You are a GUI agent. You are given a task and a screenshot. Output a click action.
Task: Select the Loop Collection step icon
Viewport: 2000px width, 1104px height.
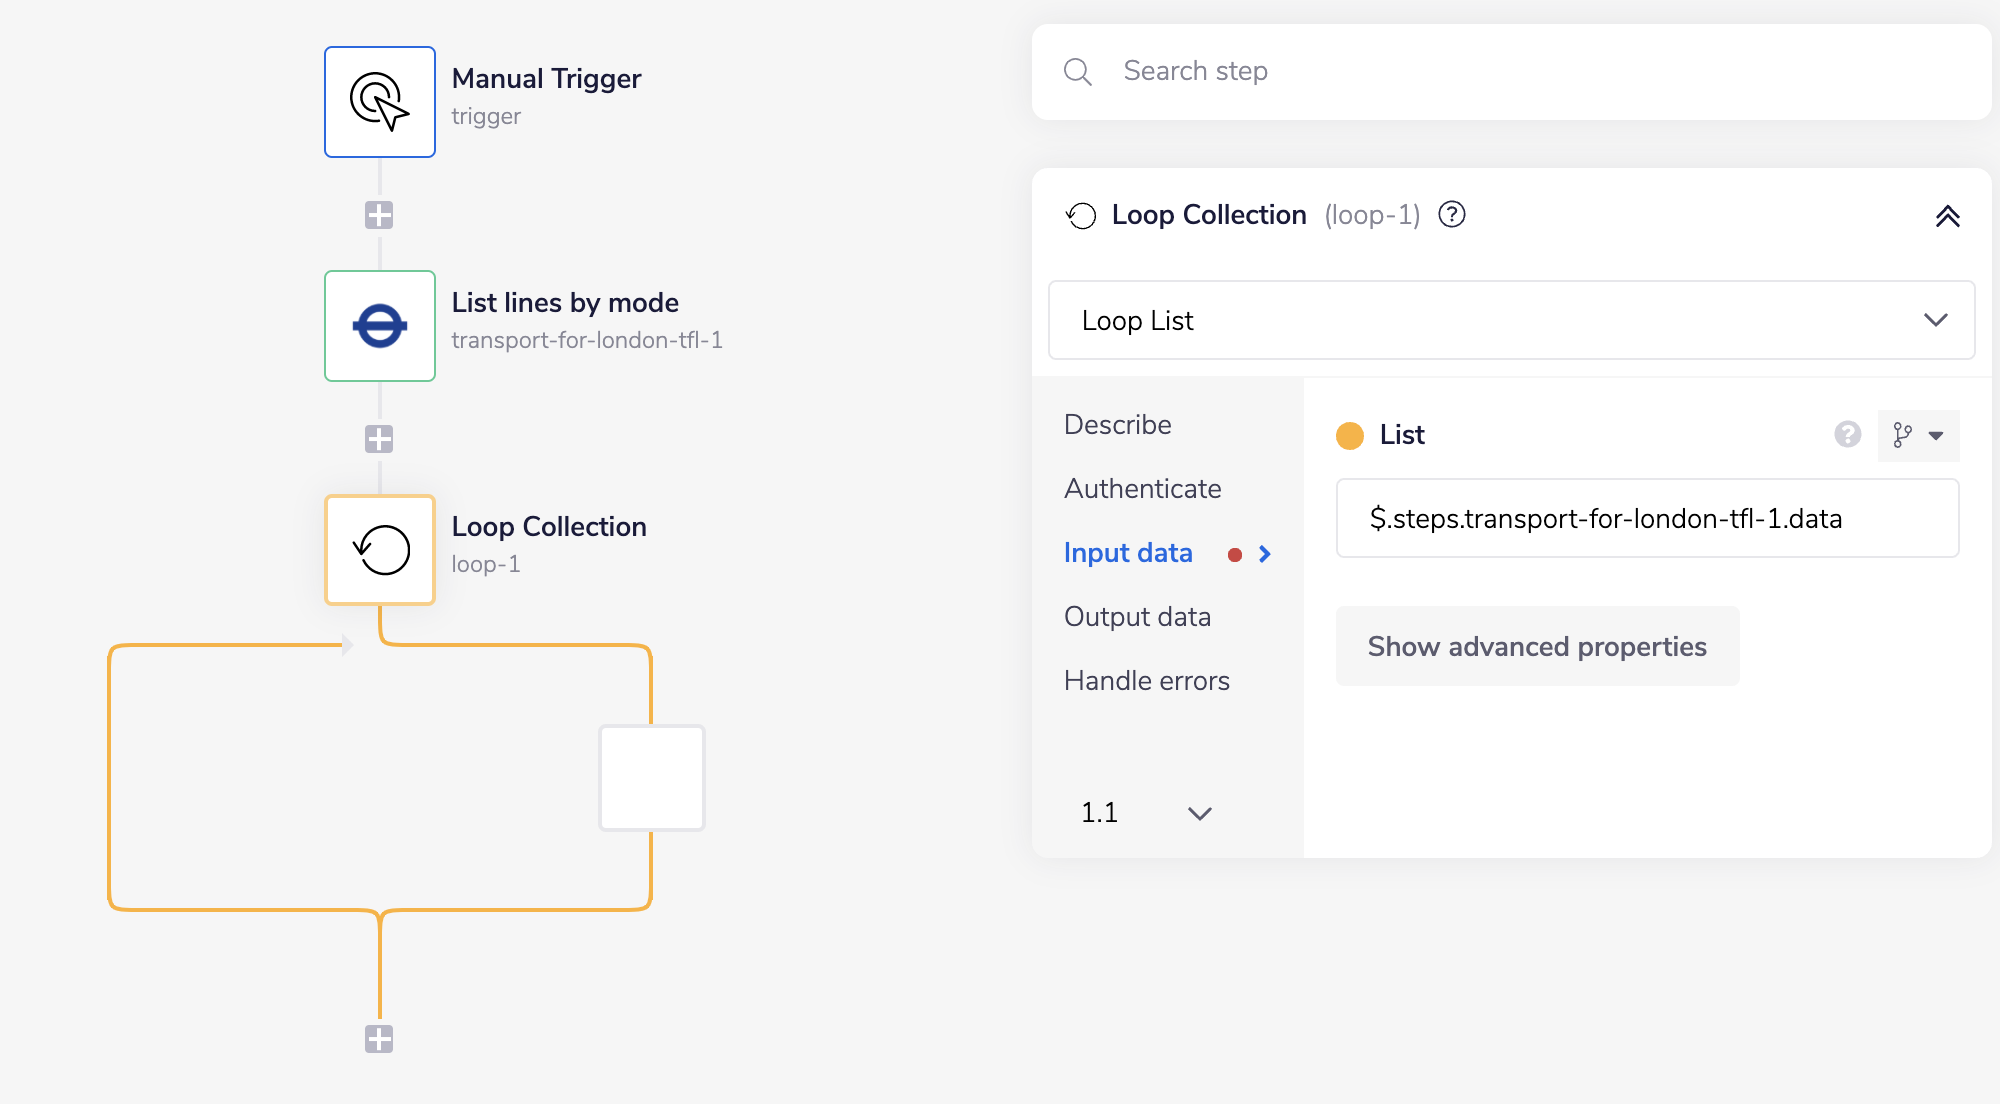click(380, 550)
